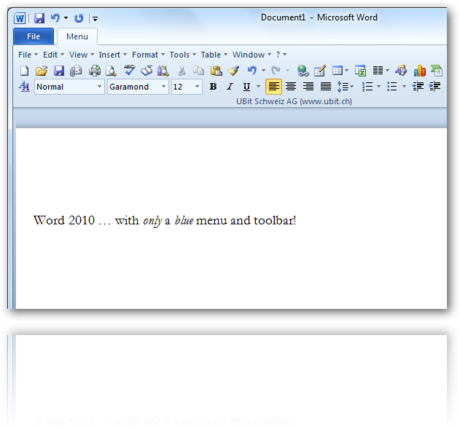Insert an Excel spreadsheet
The width and height of the screenshot is (460, 429).
(x=360, y=71)
